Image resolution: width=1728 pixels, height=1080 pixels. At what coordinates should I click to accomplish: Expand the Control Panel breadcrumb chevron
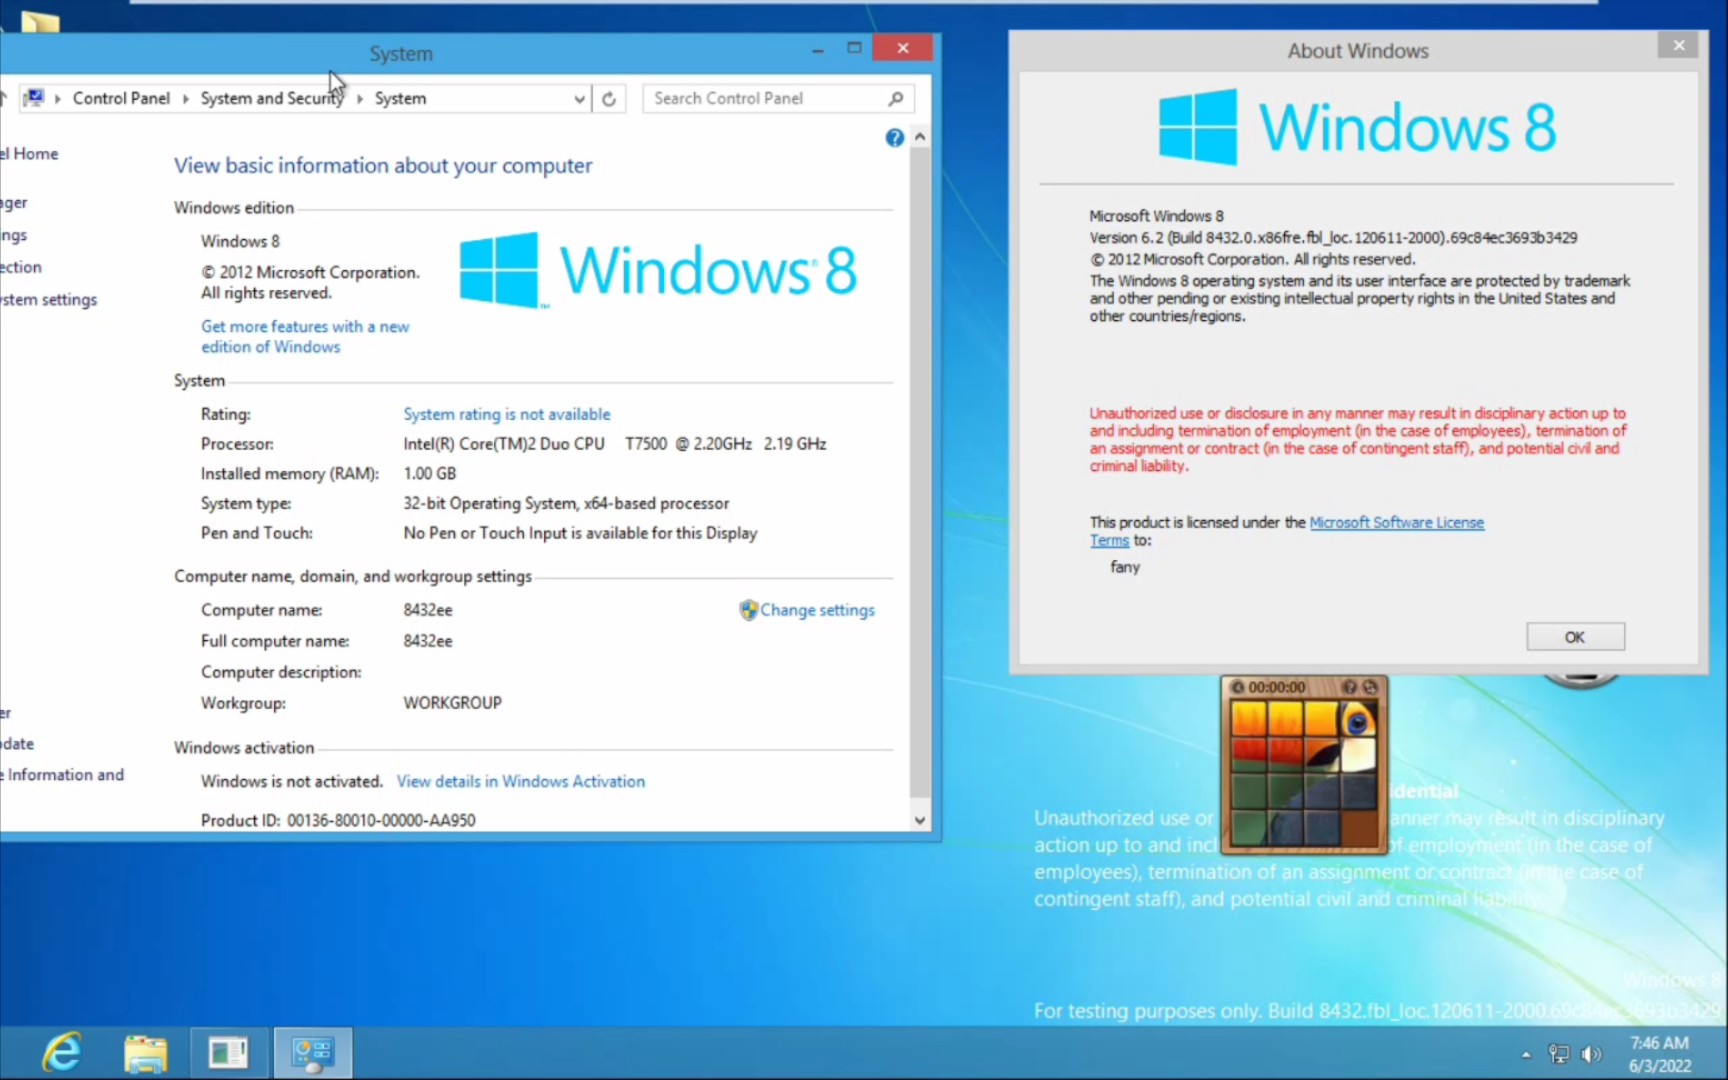click(185, 98)
